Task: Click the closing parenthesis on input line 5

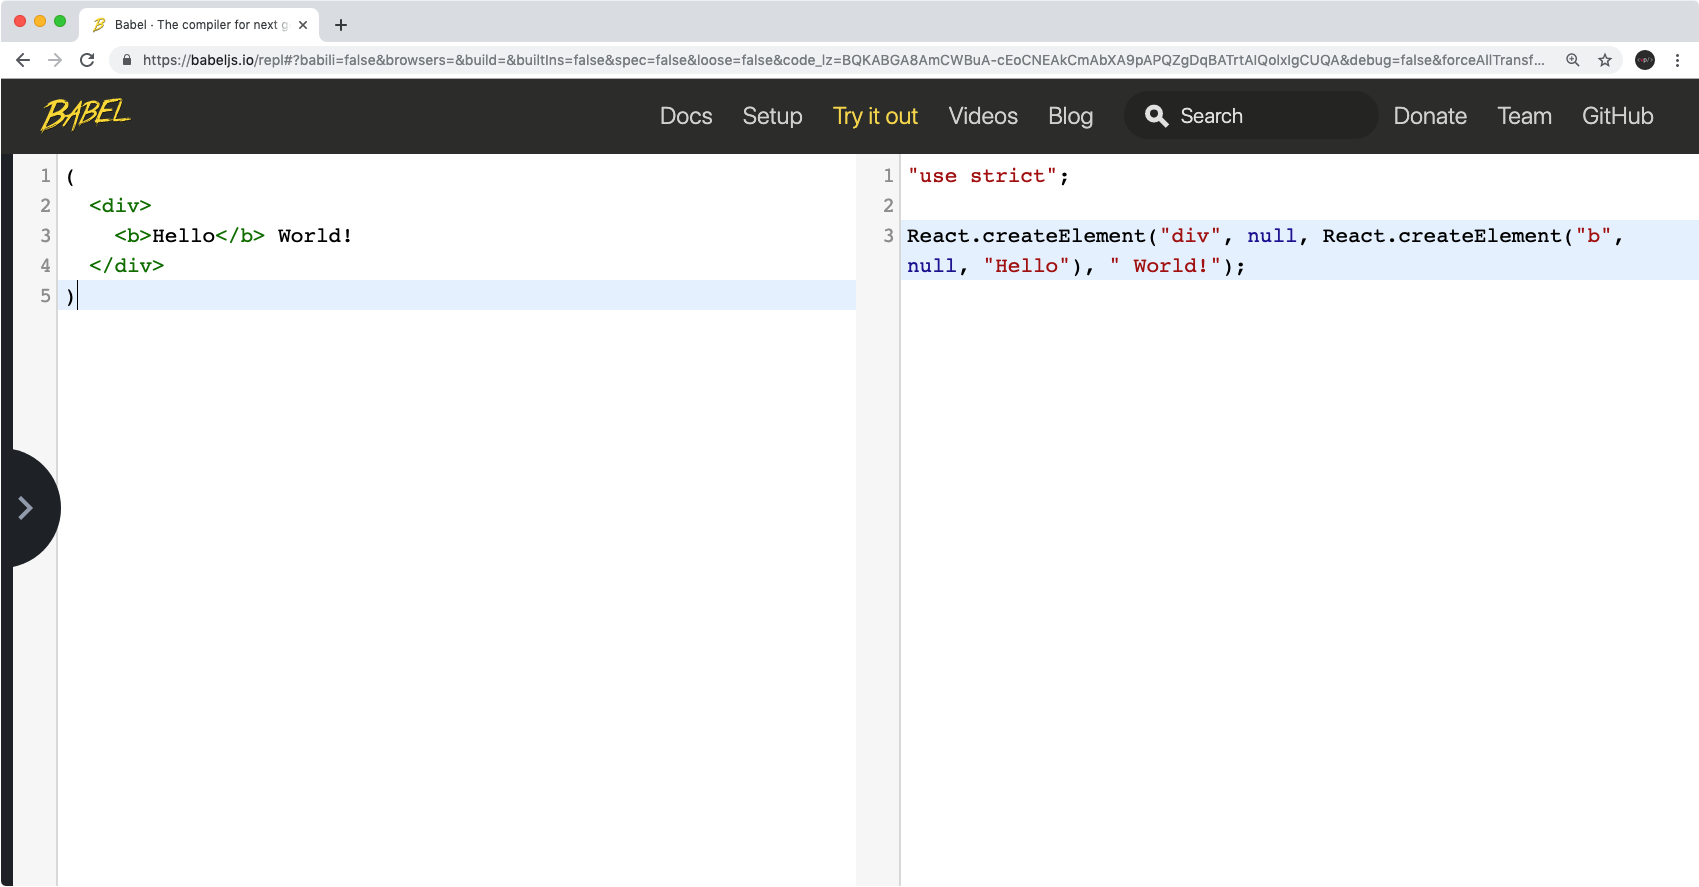Action: [70, 296]
